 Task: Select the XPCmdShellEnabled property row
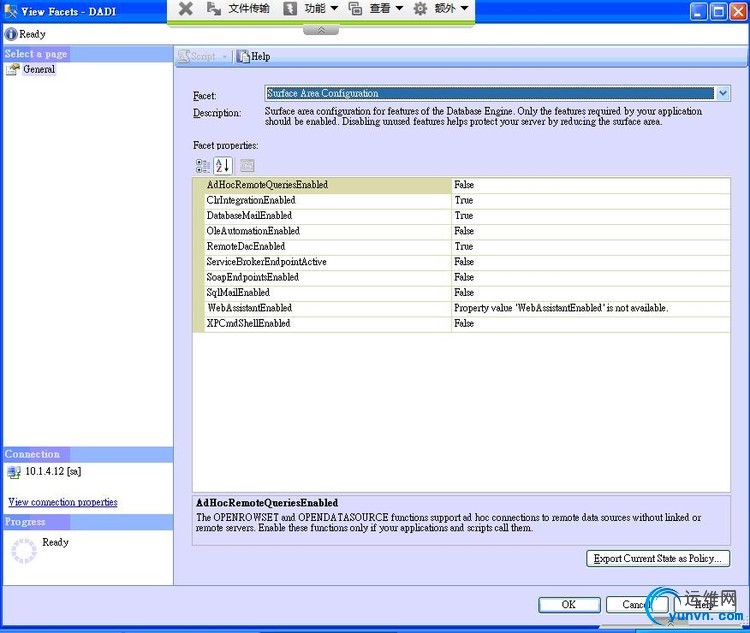[x=249, y=324]
